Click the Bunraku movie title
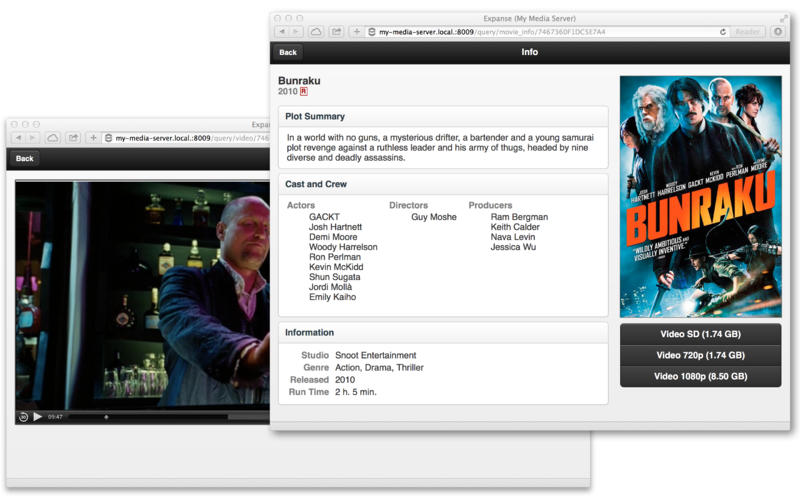The width and height of the screenshot is (800, 500). point(299,81)
